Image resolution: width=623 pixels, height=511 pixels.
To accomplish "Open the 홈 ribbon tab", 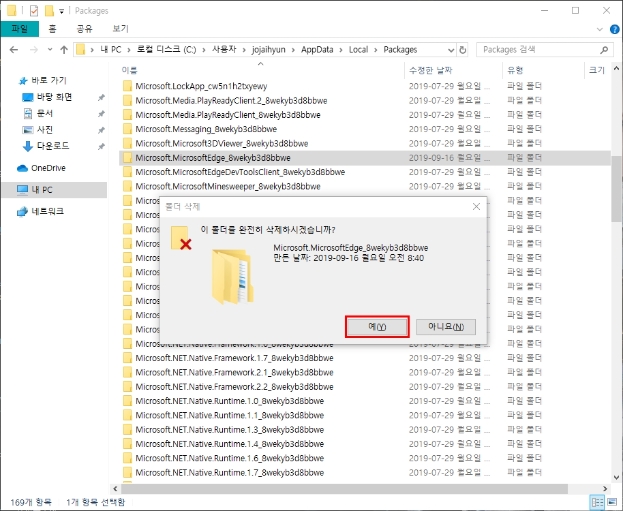I will (x=52, y=29).
